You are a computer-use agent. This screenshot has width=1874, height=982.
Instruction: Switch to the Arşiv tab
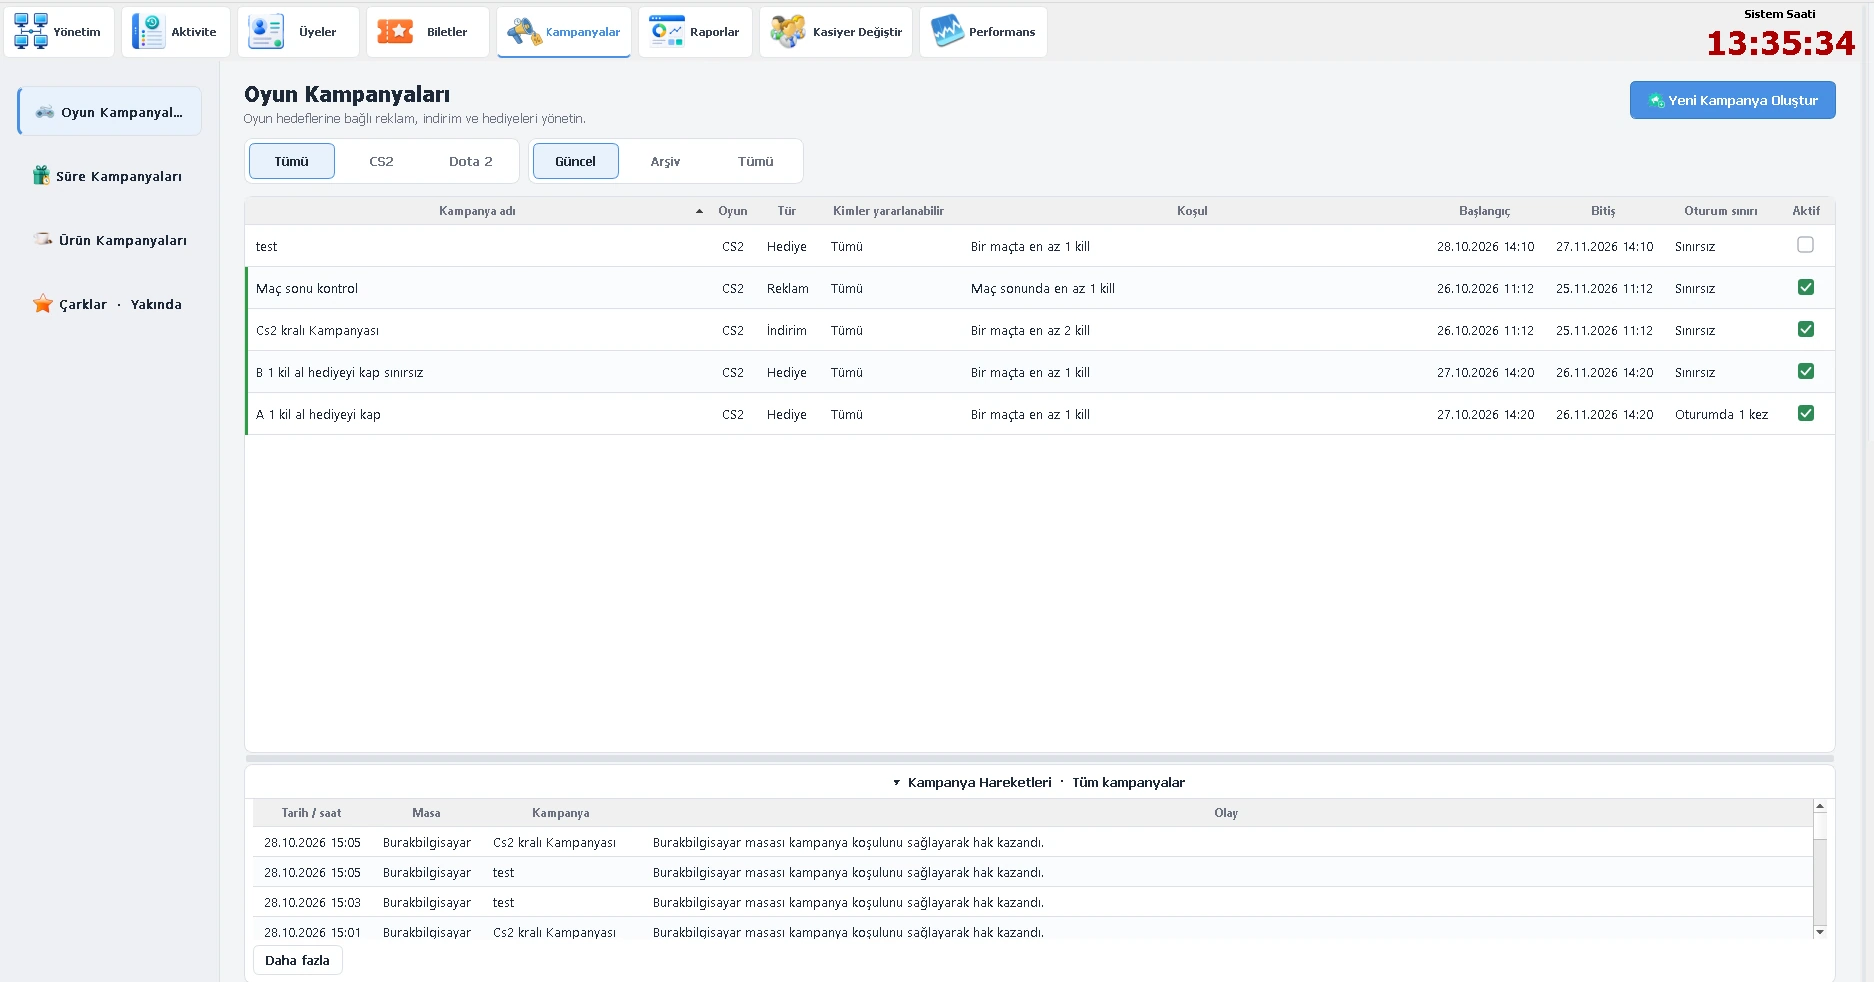(x=665, y=161)
